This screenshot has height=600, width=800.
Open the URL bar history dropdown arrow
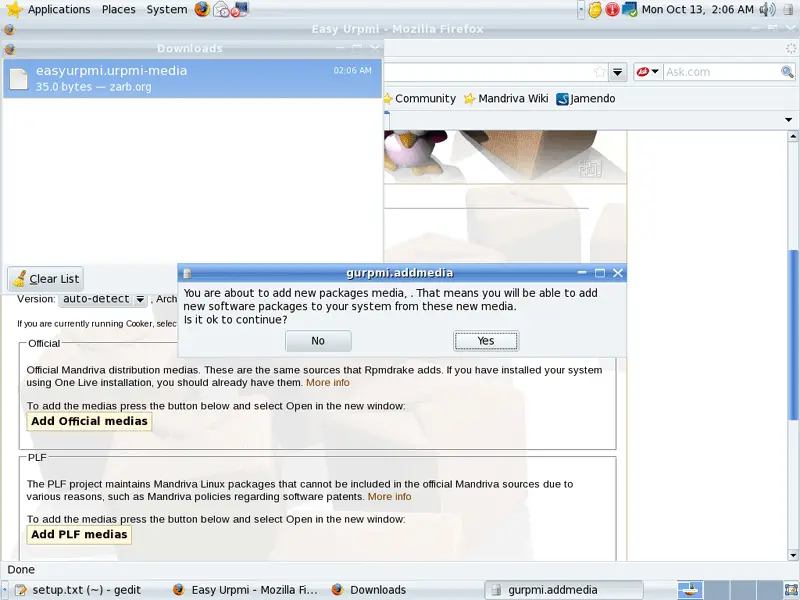point(617,72)
